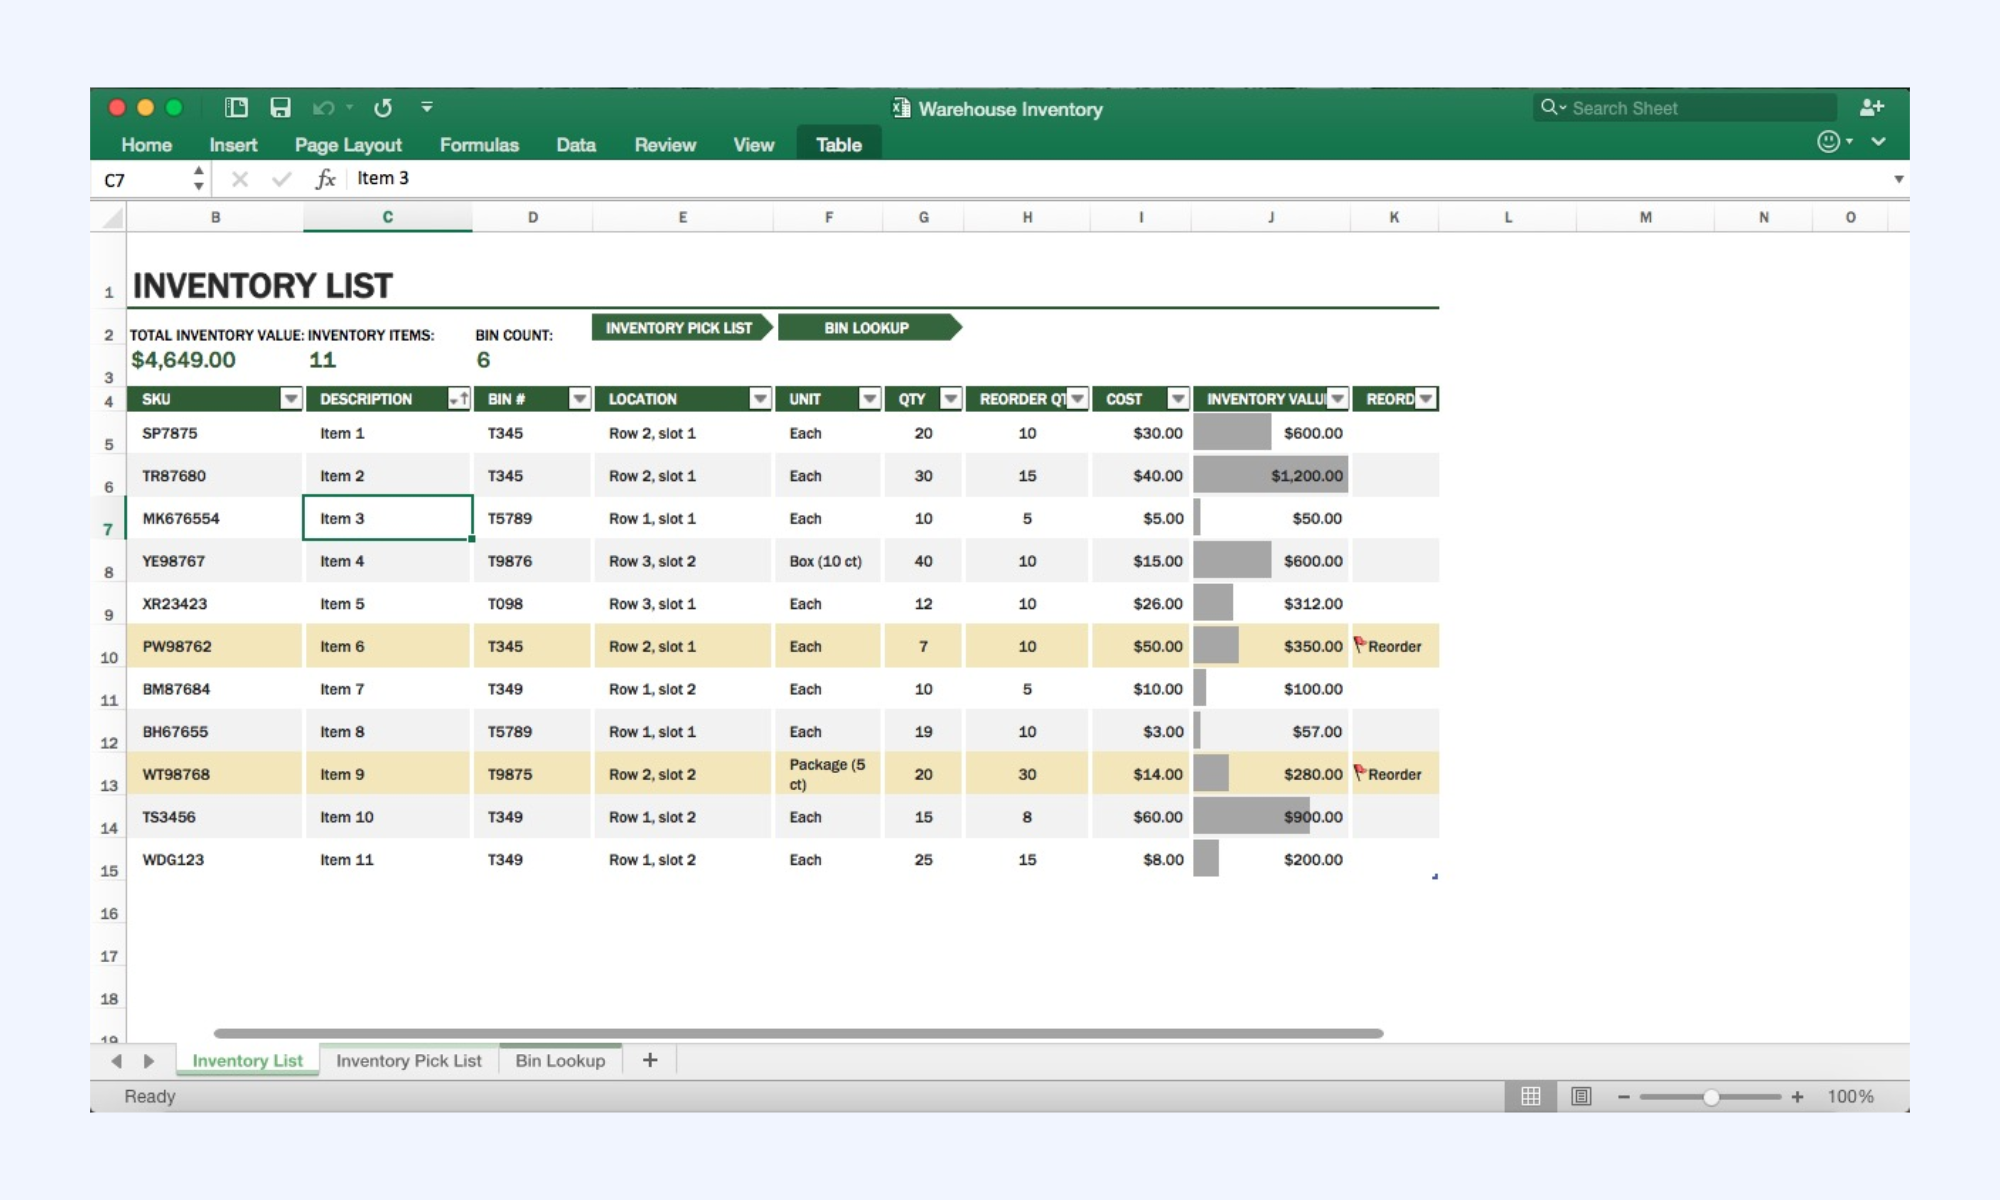
Task: Click the red flag Reorder cell for Item 6
Action: click(x=1395, y=646)
